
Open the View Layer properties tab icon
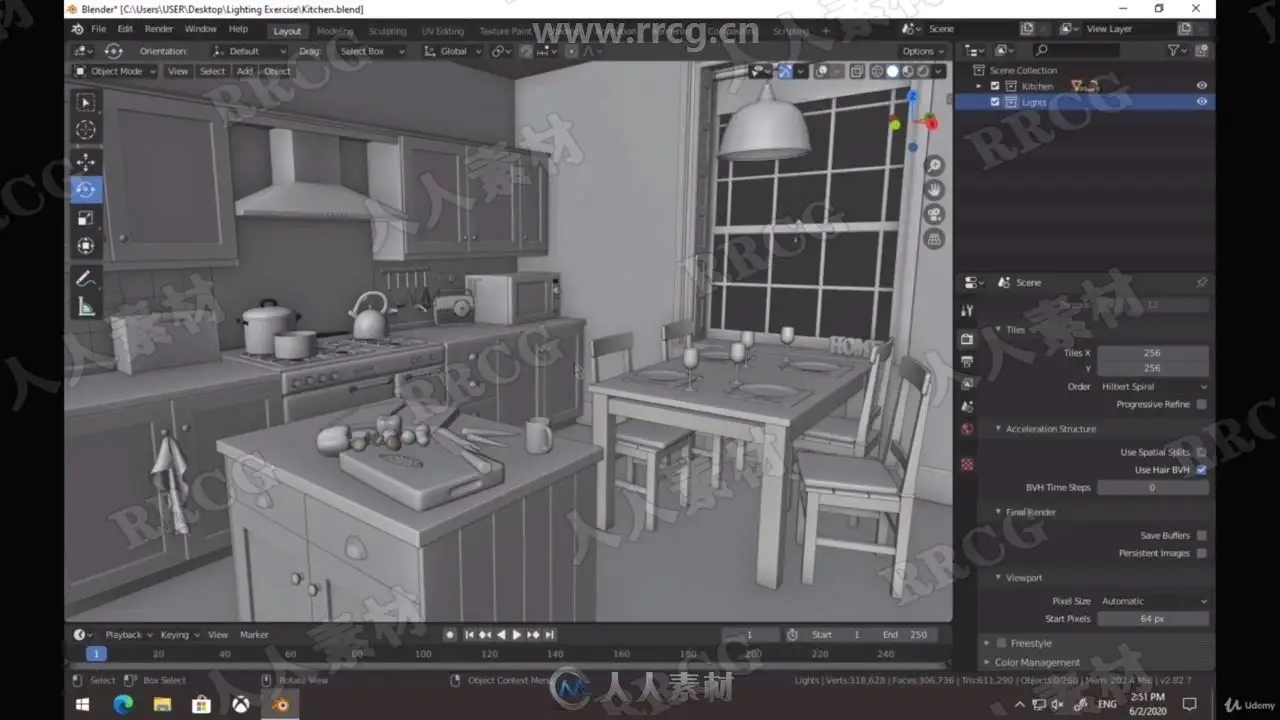(x=967, y=384)
